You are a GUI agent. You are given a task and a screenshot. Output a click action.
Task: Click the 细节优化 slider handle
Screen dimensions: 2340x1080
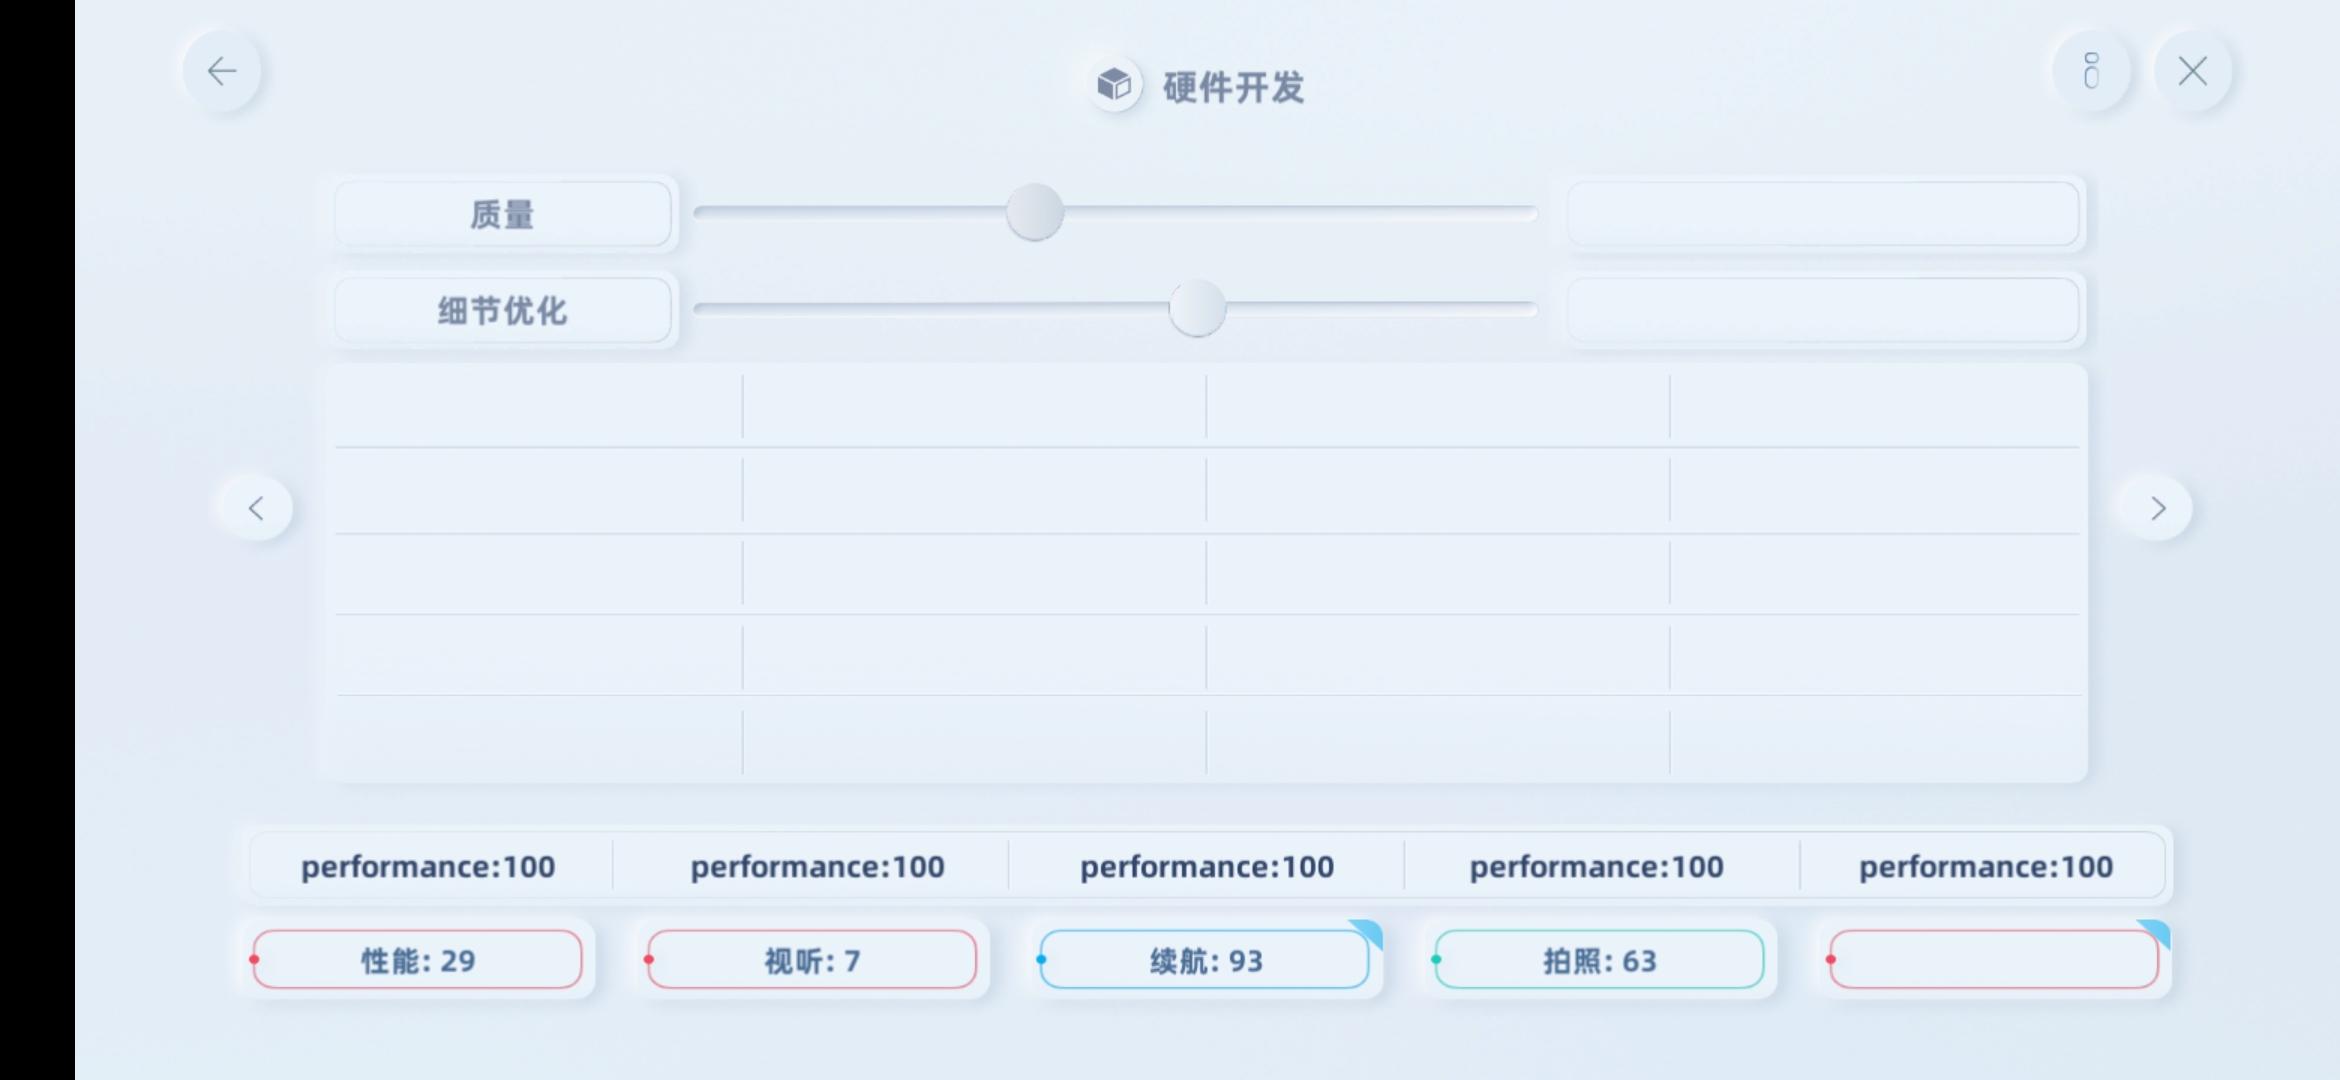pos(1197,308)
